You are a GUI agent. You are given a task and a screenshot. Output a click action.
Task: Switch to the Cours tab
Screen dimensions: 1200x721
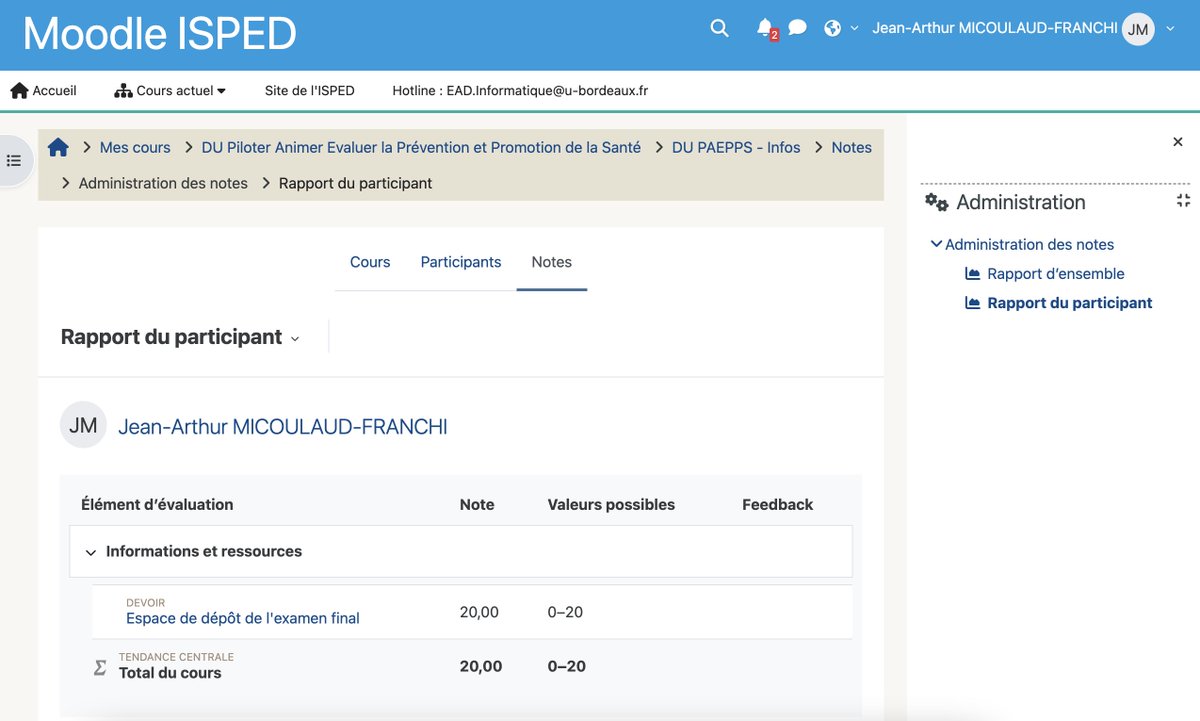pyautogui.click(x=370, y=262)
